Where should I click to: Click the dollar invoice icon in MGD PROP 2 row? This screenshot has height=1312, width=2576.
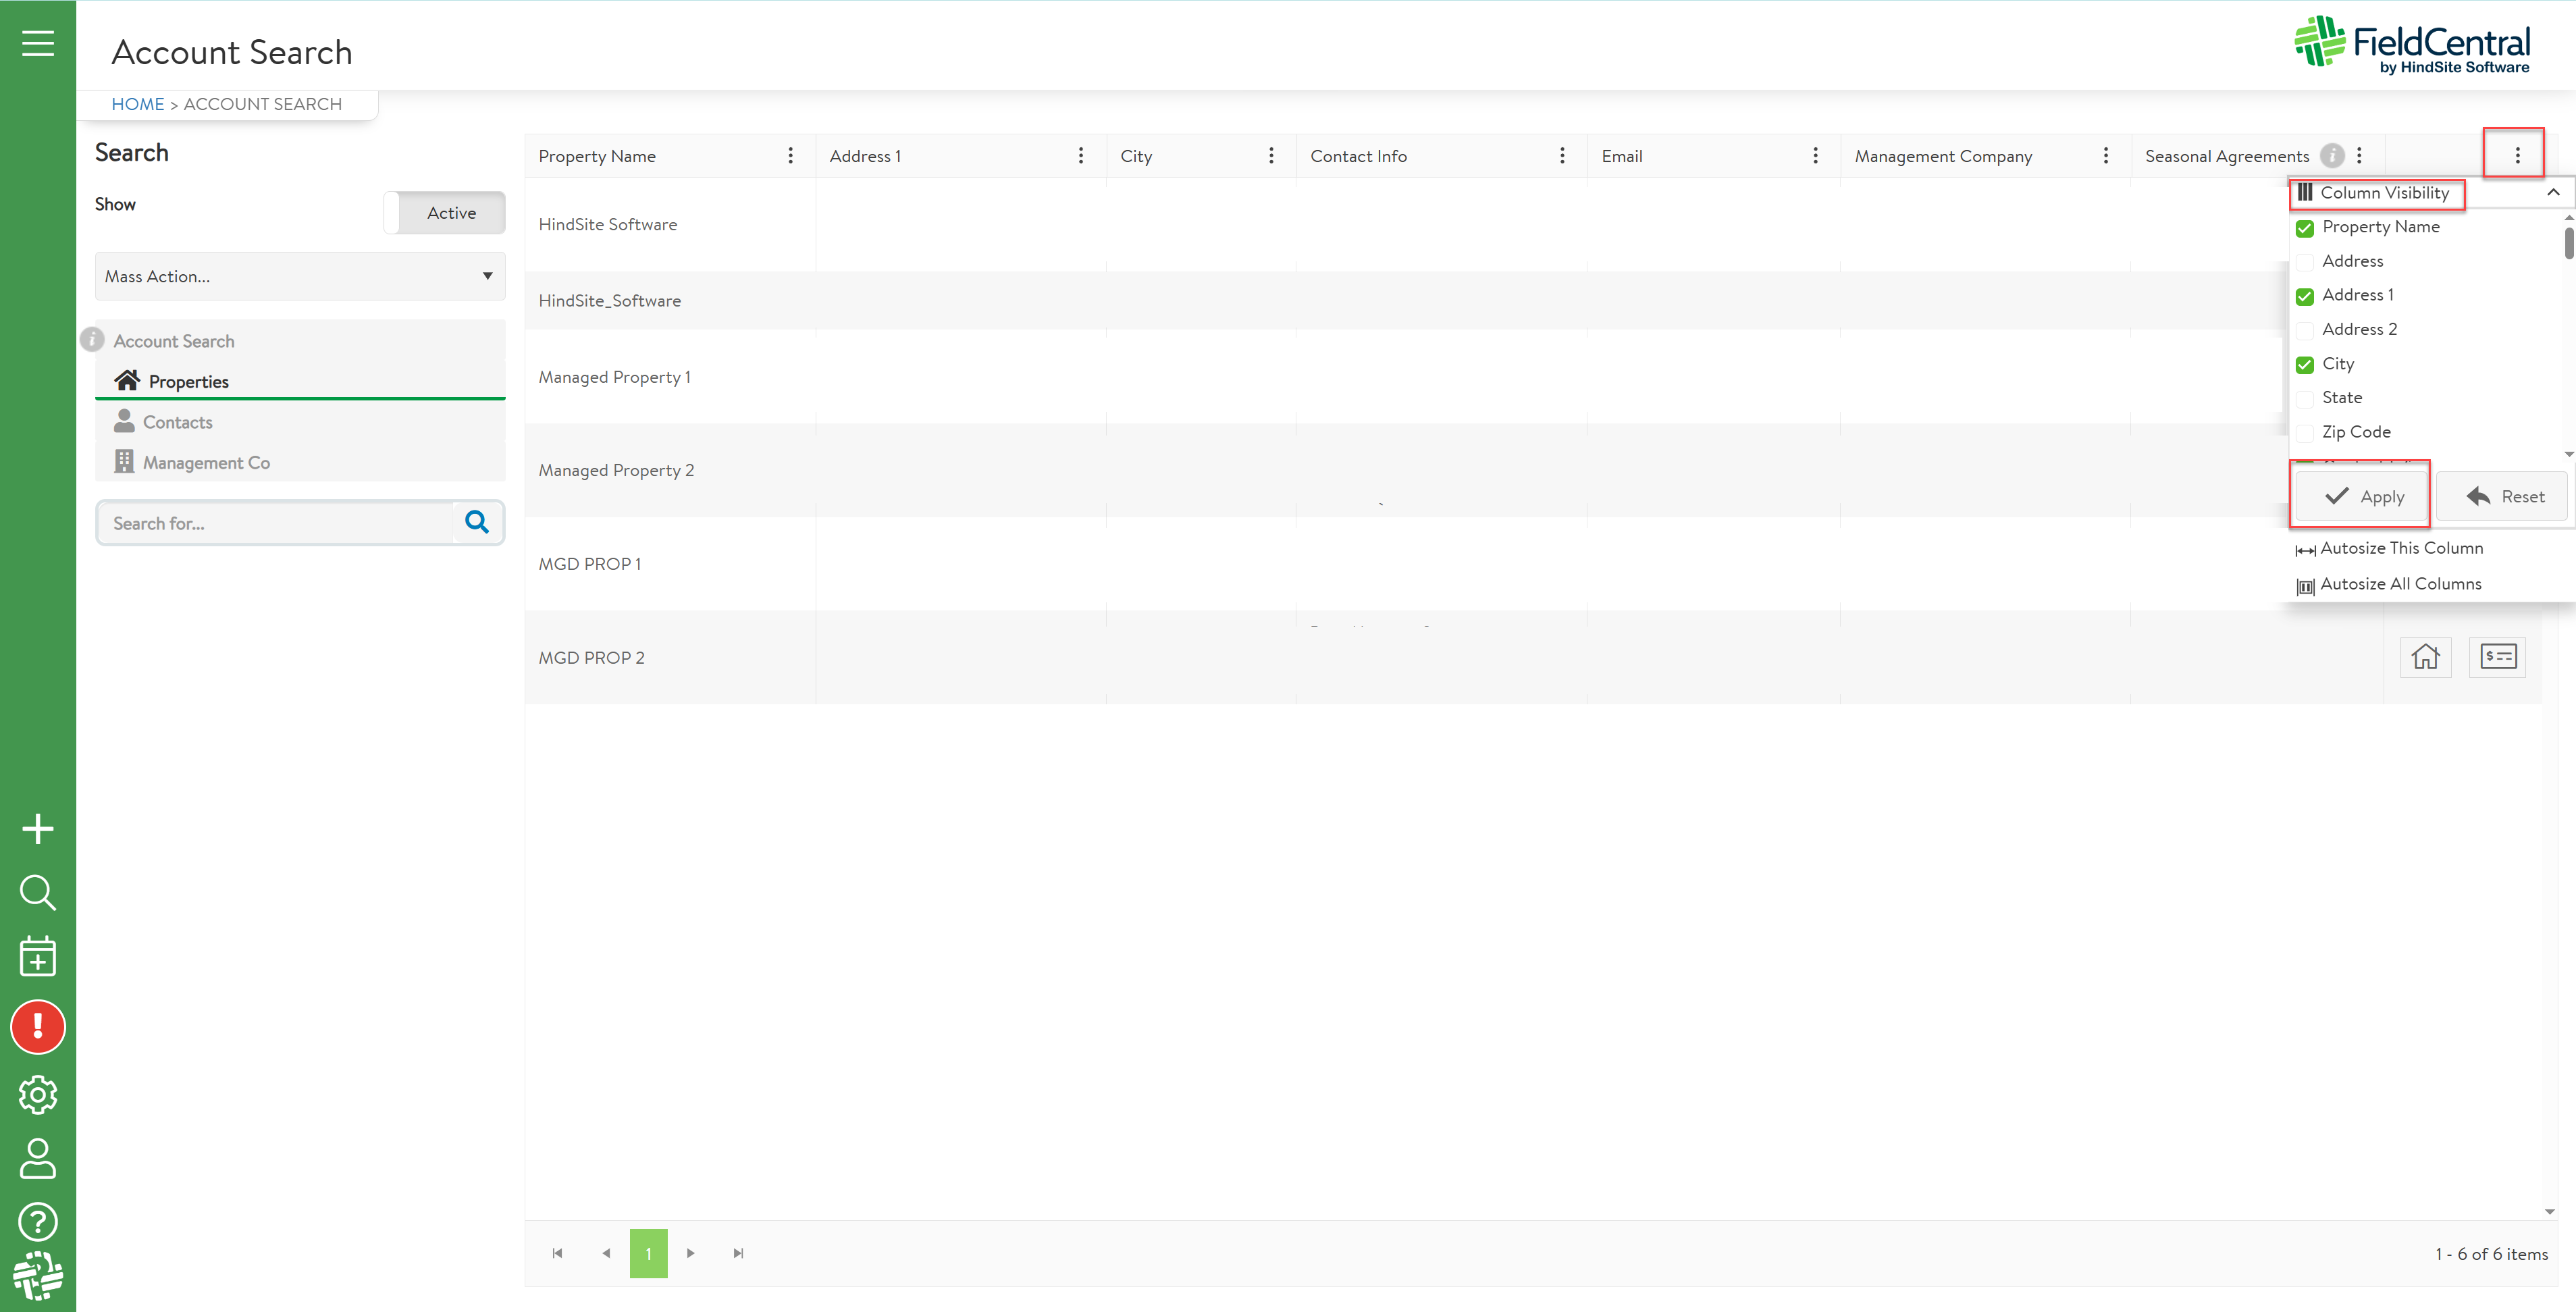tap(2498, 657)
